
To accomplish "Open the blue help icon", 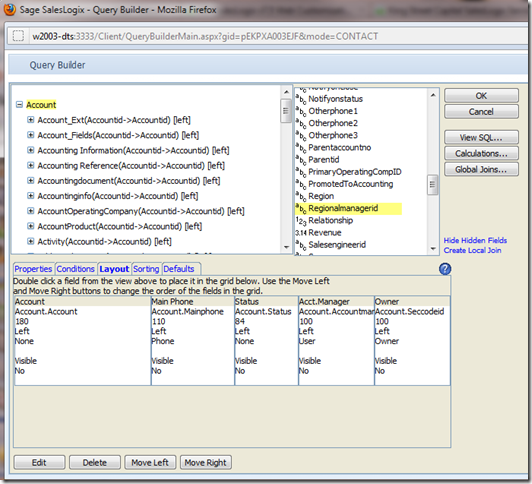I will 445,269.
